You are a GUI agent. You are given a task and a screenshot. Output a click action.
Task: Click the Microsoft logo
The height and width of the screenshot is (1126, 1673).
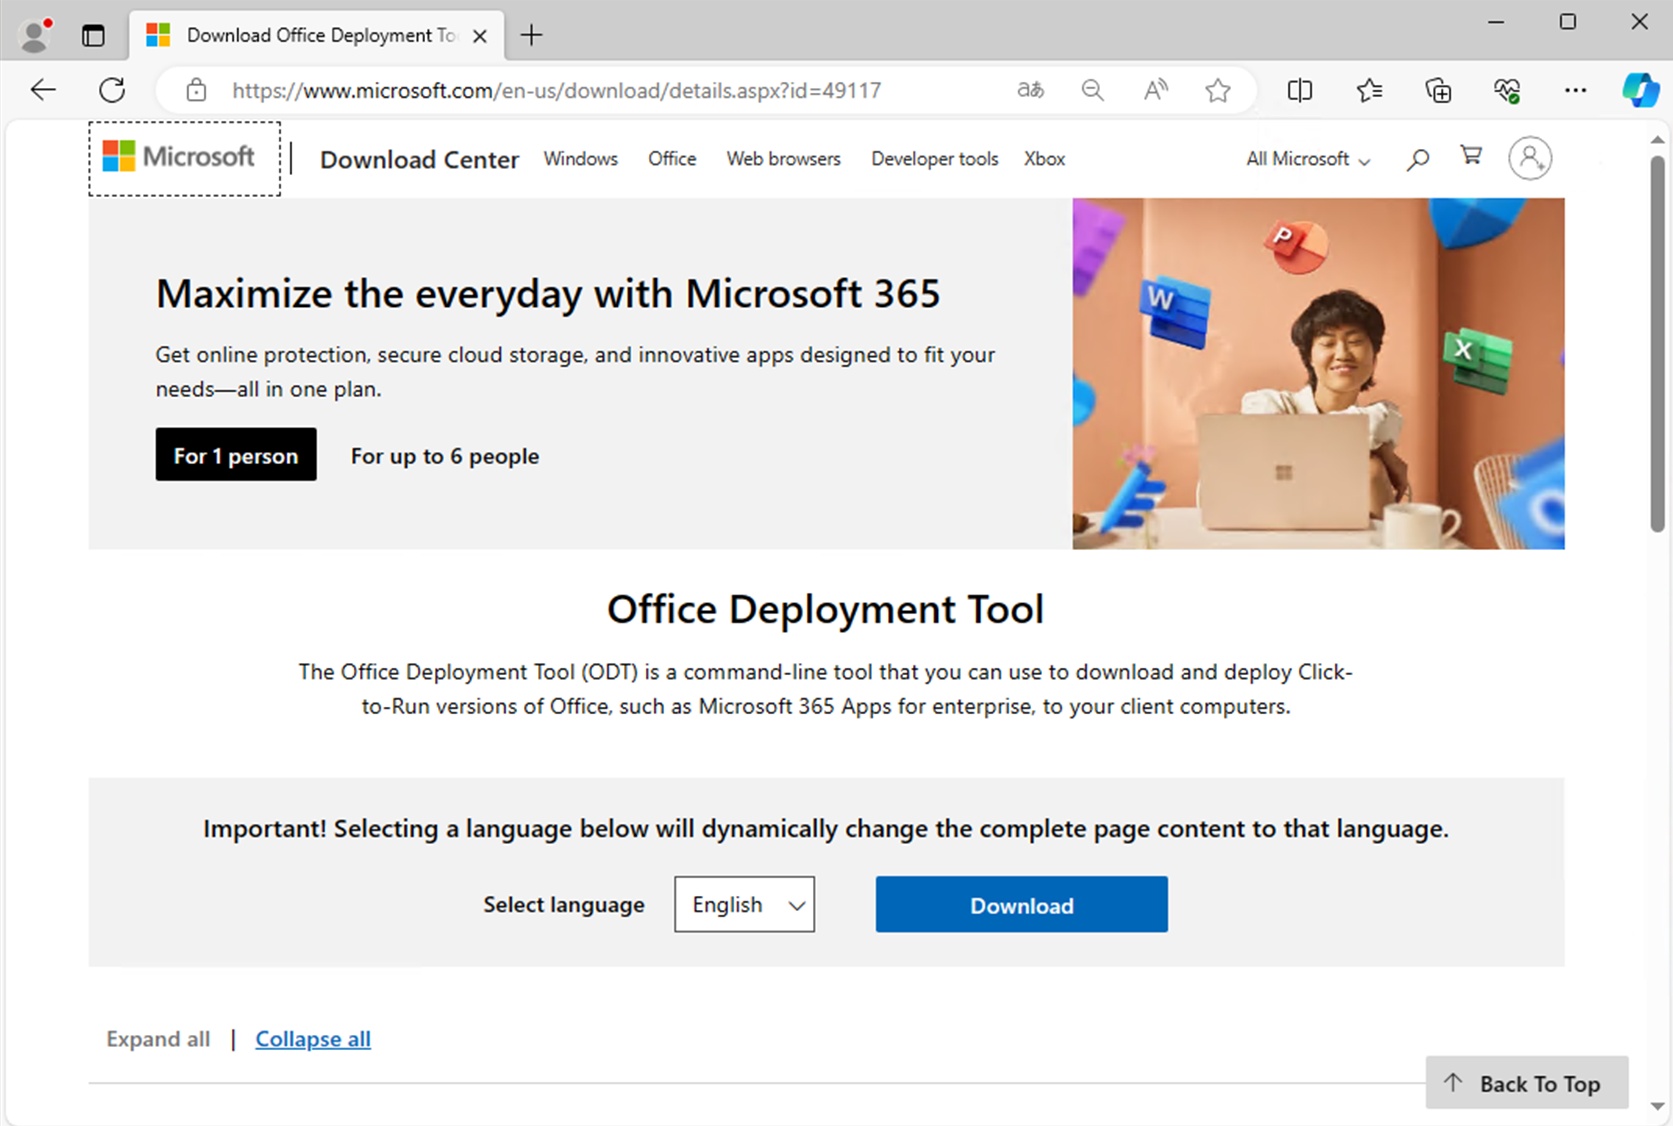point(180,156)
